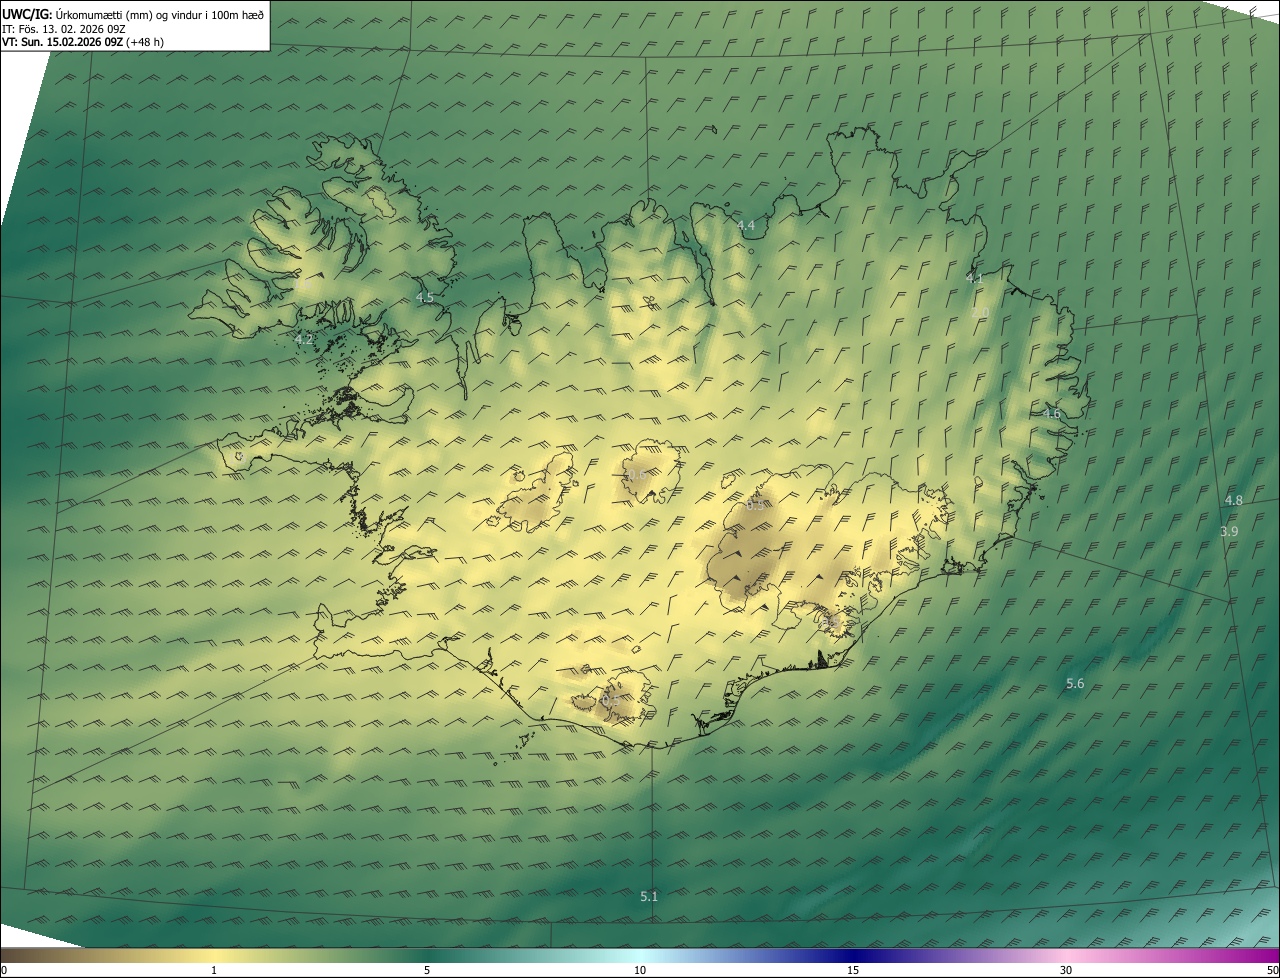Click the '4.5' value in the northwest bay
Viewport: 1280px width, 978px height.
[425, 298]
